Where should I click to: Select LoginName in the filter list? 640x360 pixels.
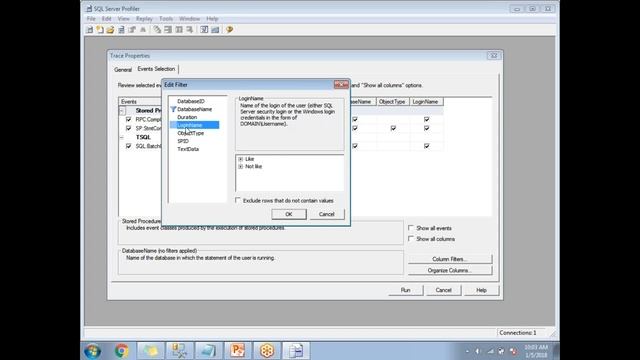(x=194, y=125)
